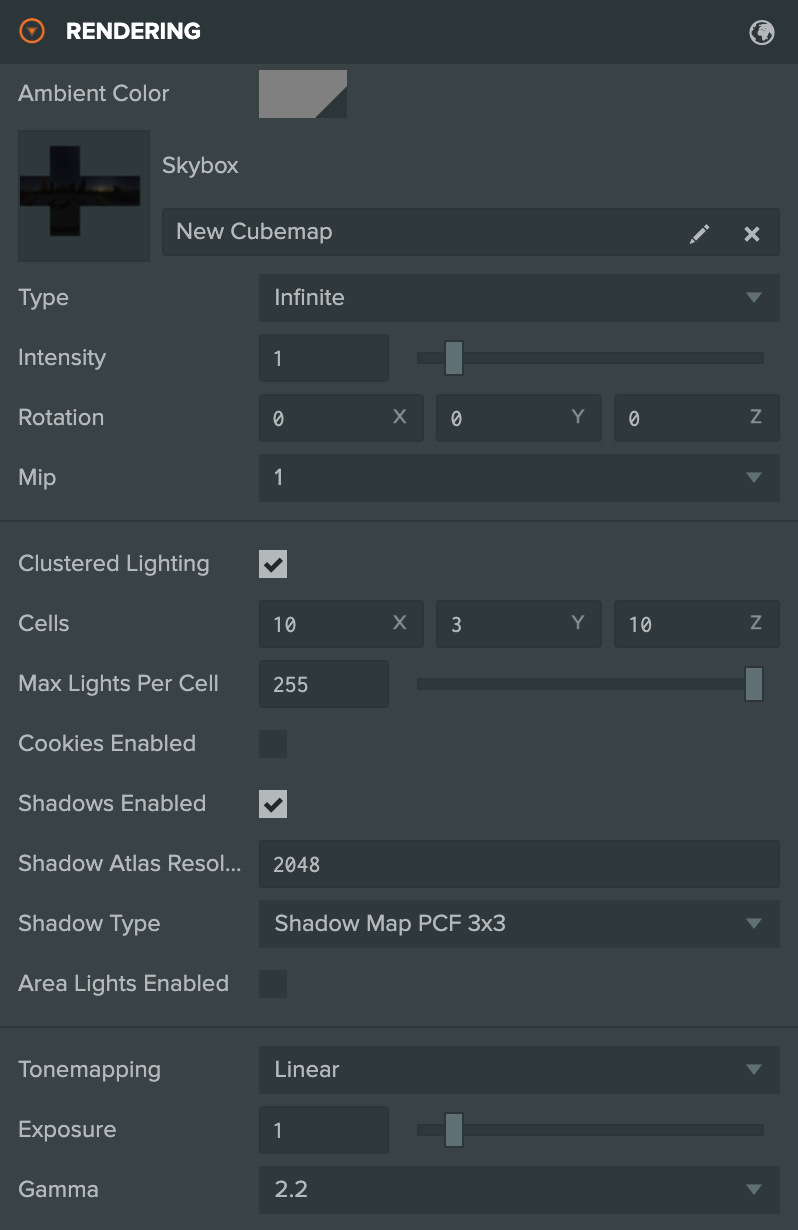Click the globe icon in the Rendering header
This screenshot has width=798, height=1230.
coord(762,32)
